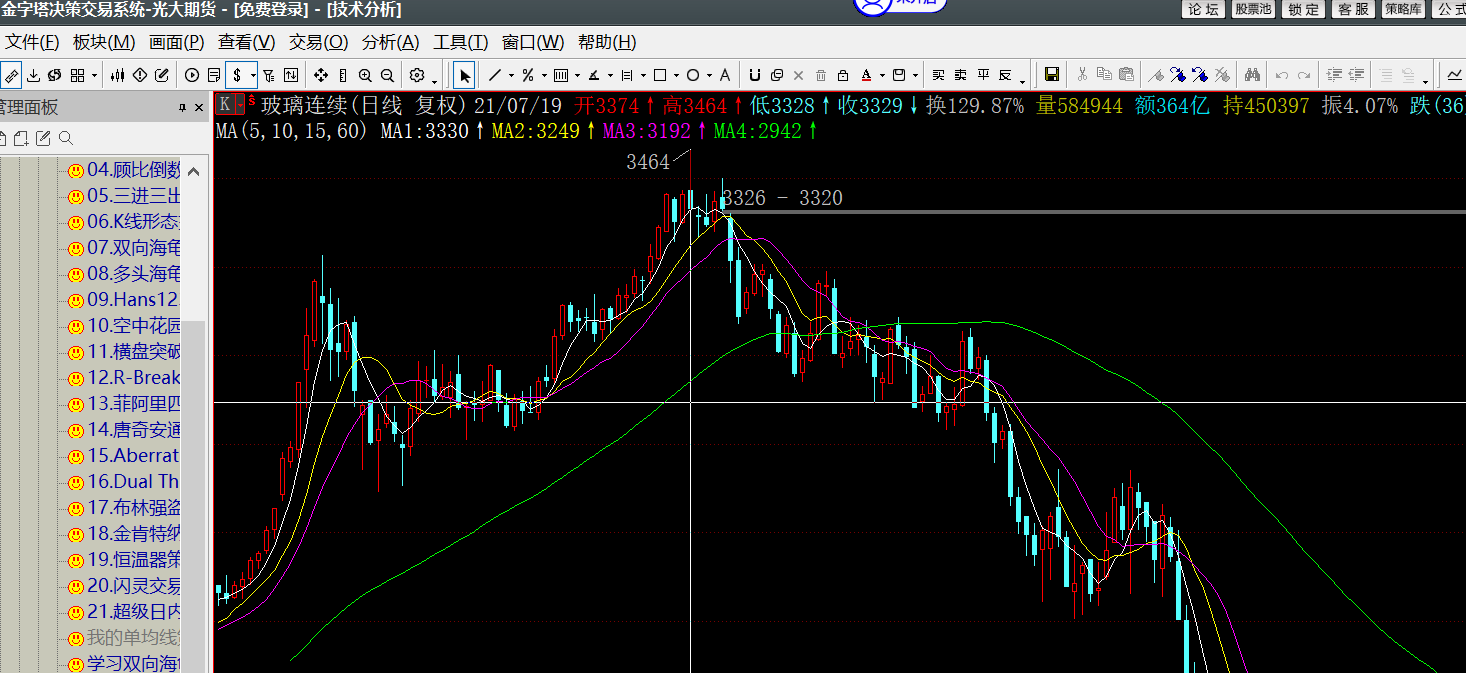The width and height of the screenshot is (1466, 673).
Task: Click the four-square layout grid icon
Action: [77, 75]
